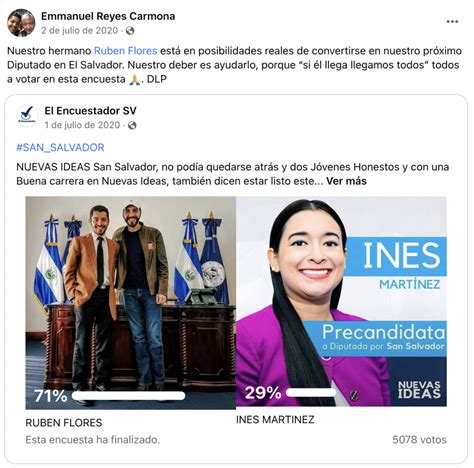Image resolution: width=474 pixels, height=468 pixels.
Task: Select the Ruben Flores poll option photo
Action: tap(131, 303)
